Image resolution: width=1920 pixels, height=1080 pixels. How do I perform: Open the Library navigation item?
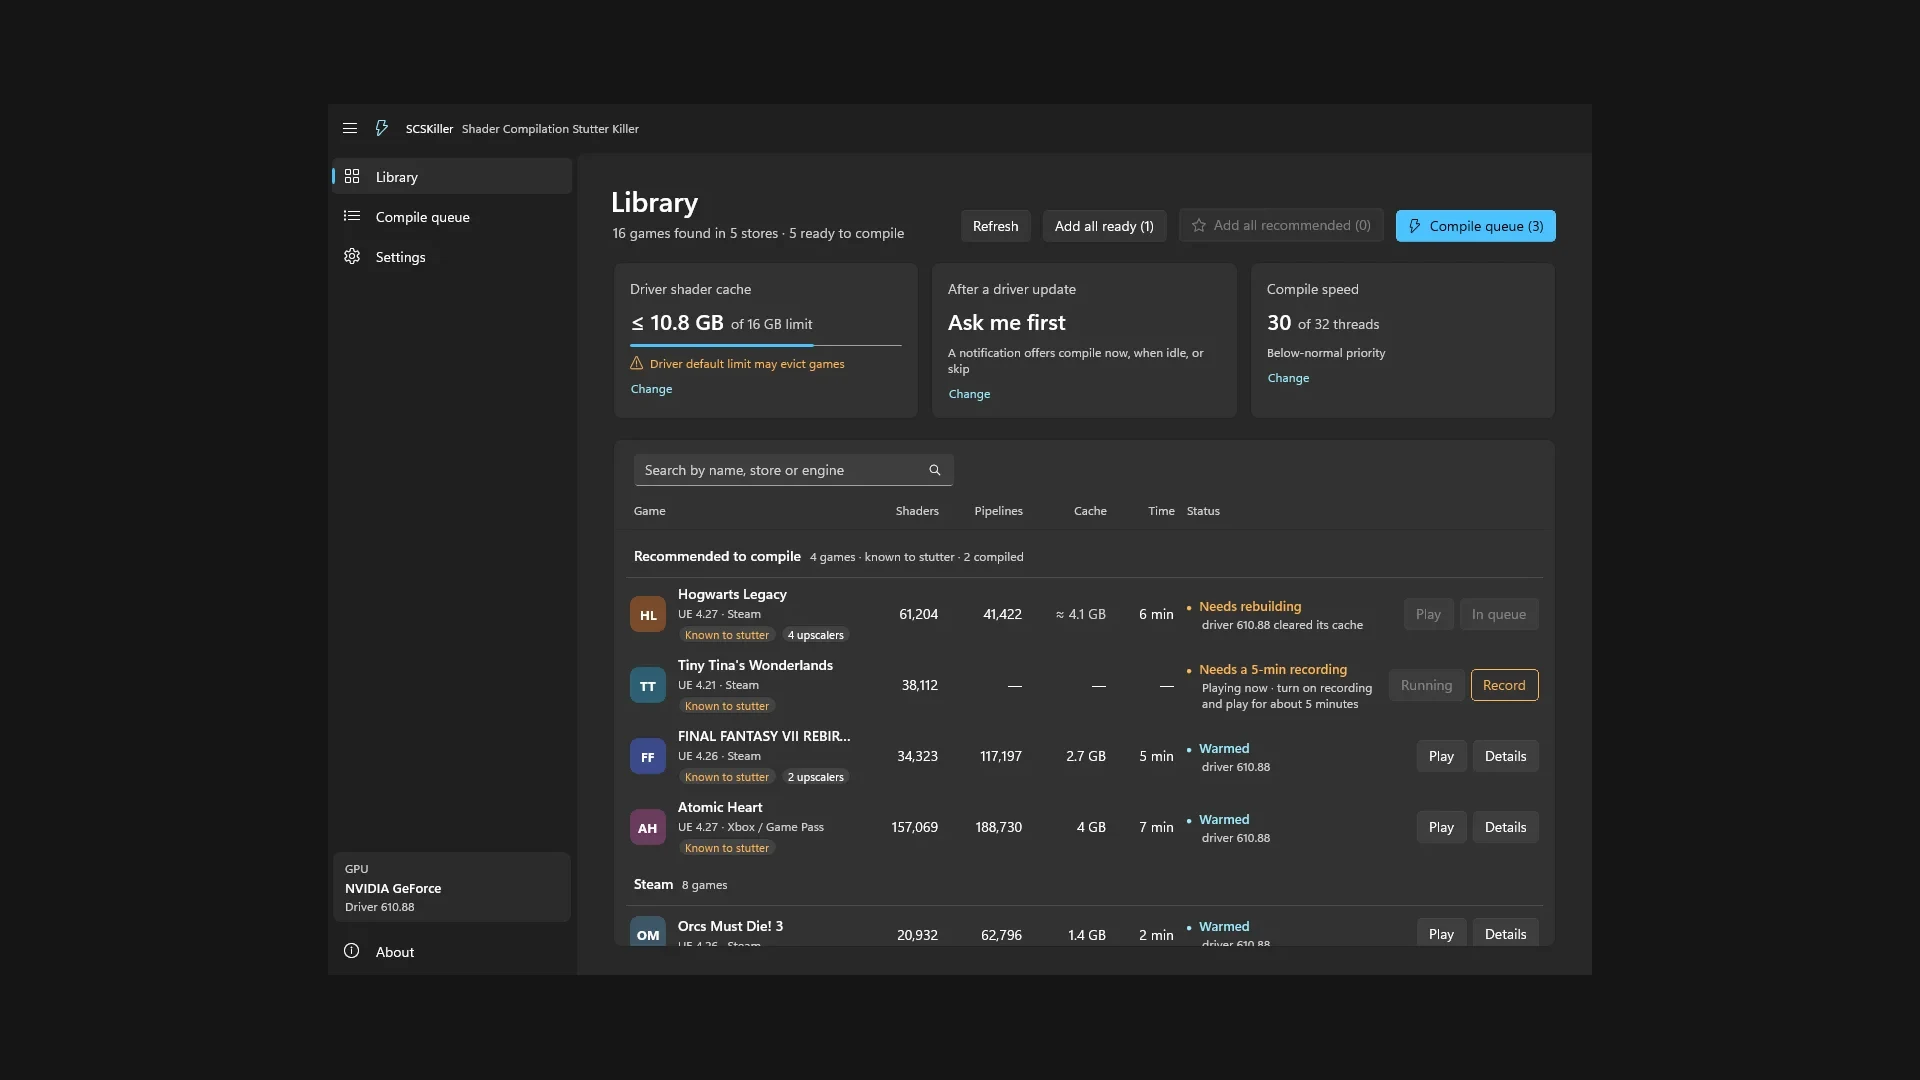452,176
